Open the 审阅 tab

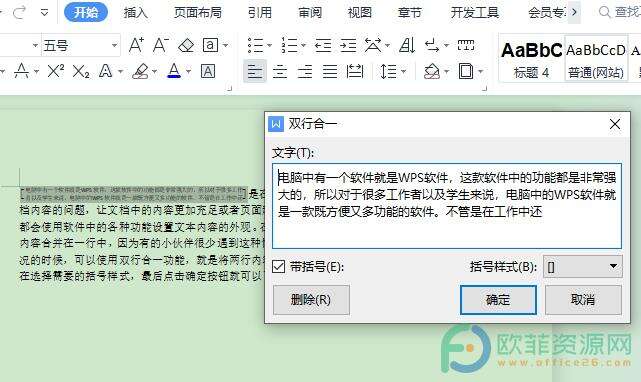[x=310, y=12]
